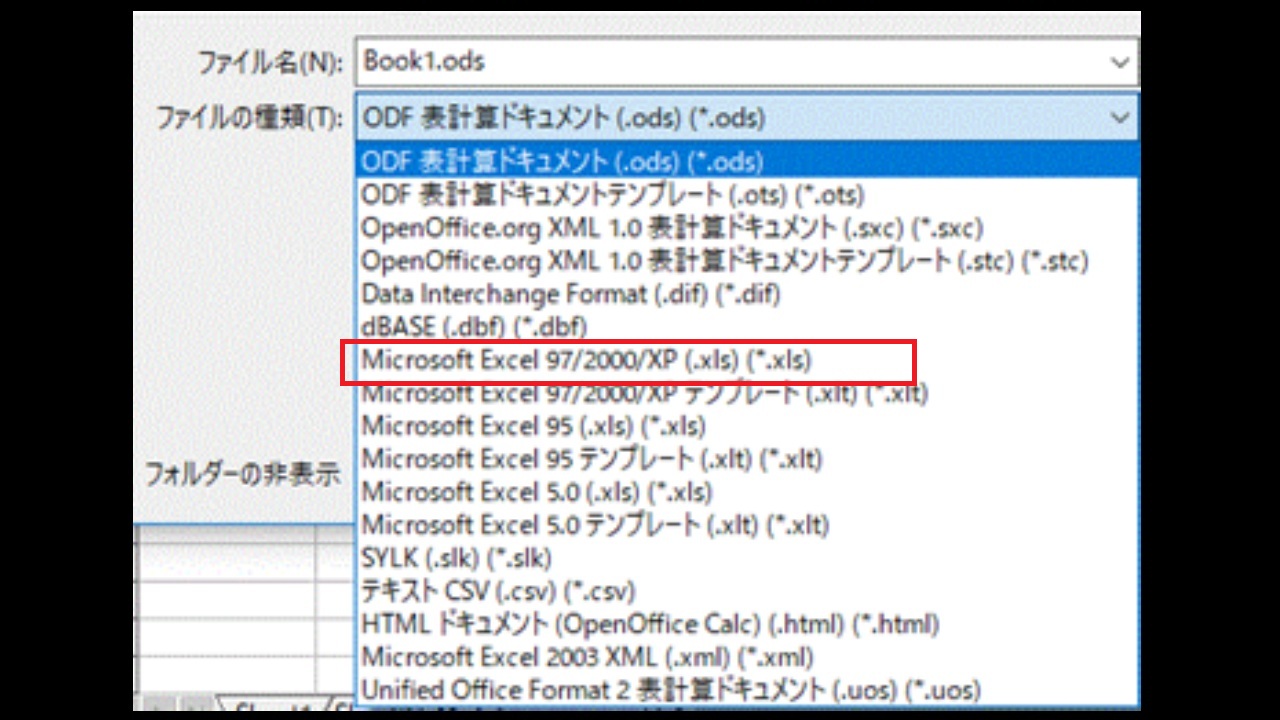Viewport: 1280px width, 720px height.
Task: Choose Microsoft Excel 95 テンプレート (.xlt)
Action: [x=591, y=459]
